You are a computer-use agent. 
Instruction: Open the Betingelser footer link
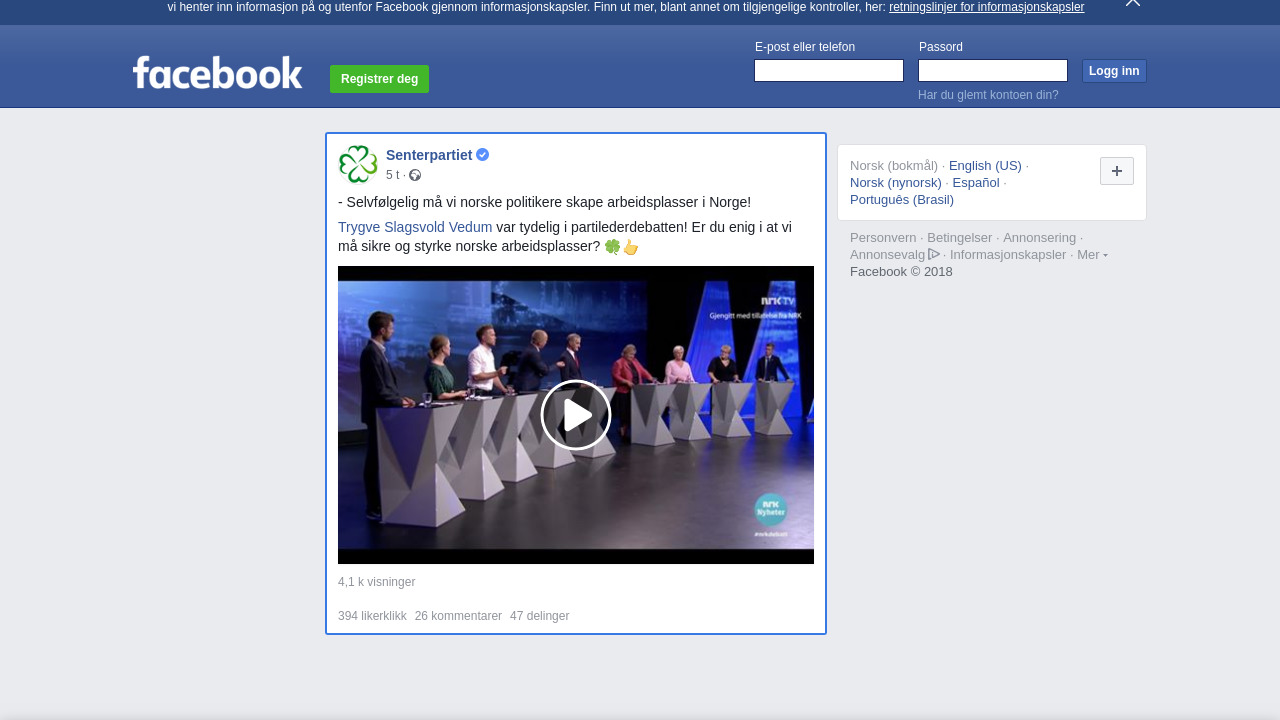click(x=960, y=238)
